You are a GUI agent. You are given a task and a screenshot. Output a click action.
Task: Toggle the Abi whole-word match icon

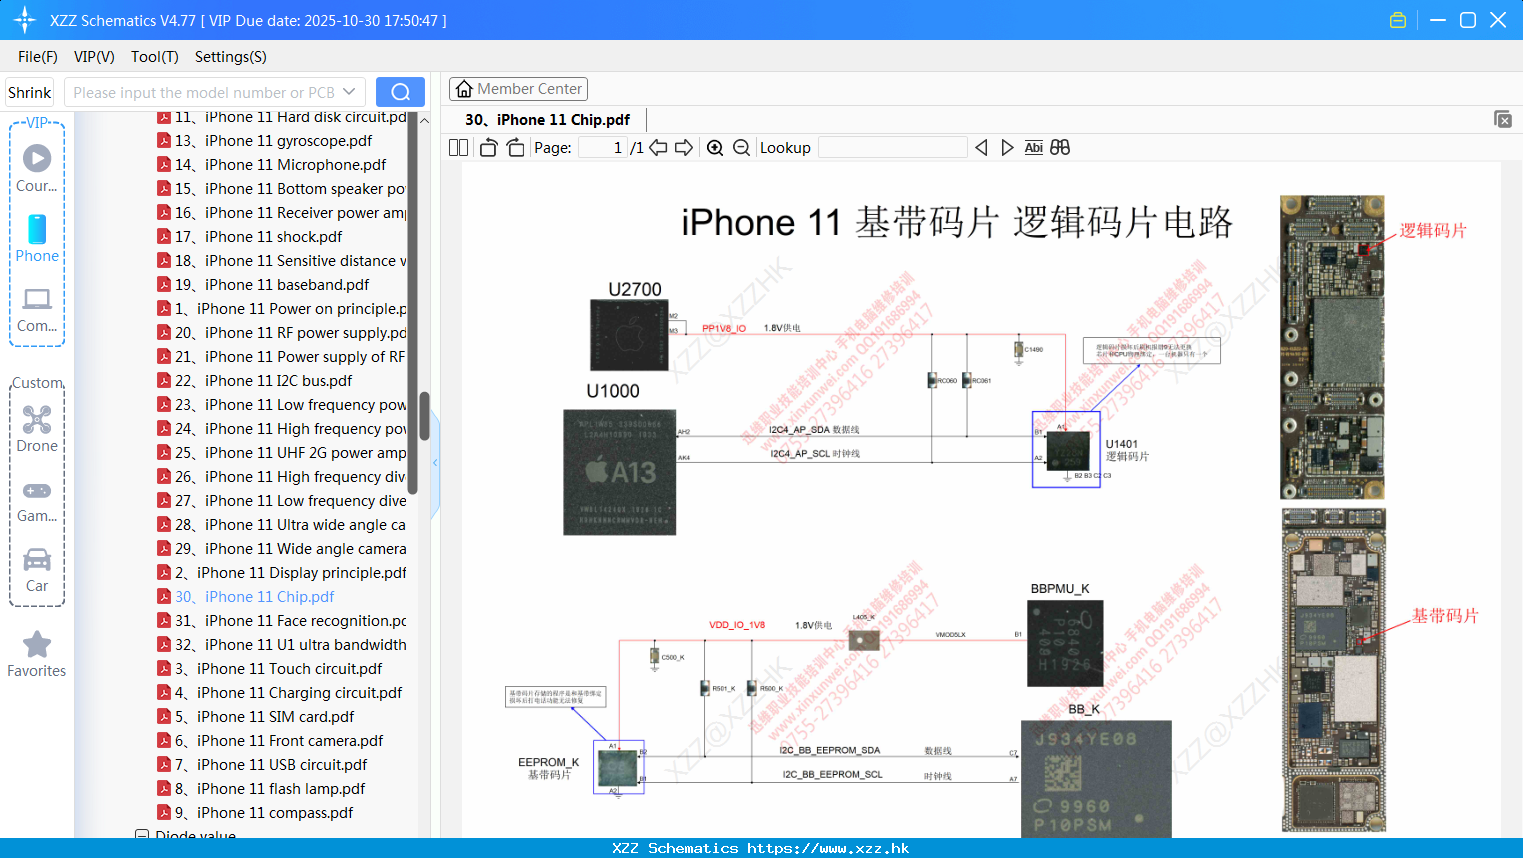tap(1033, 148)
